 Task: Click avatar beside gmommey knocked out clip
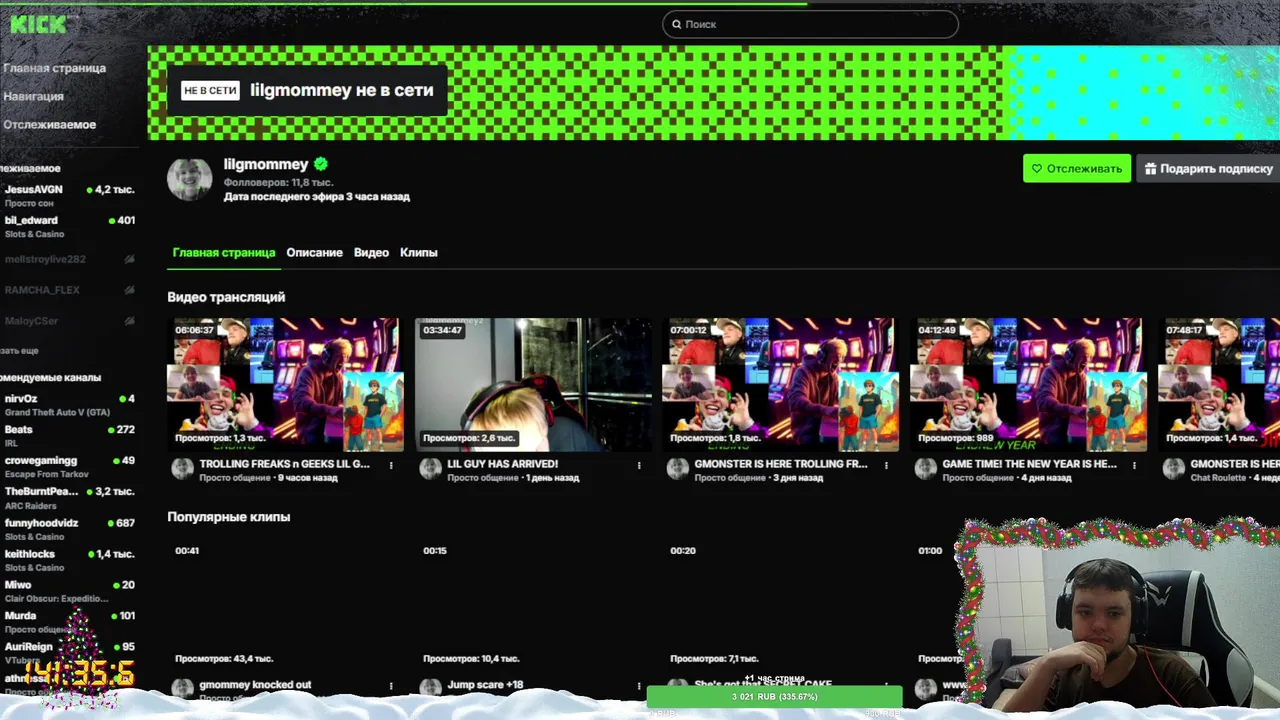point(182,688)
